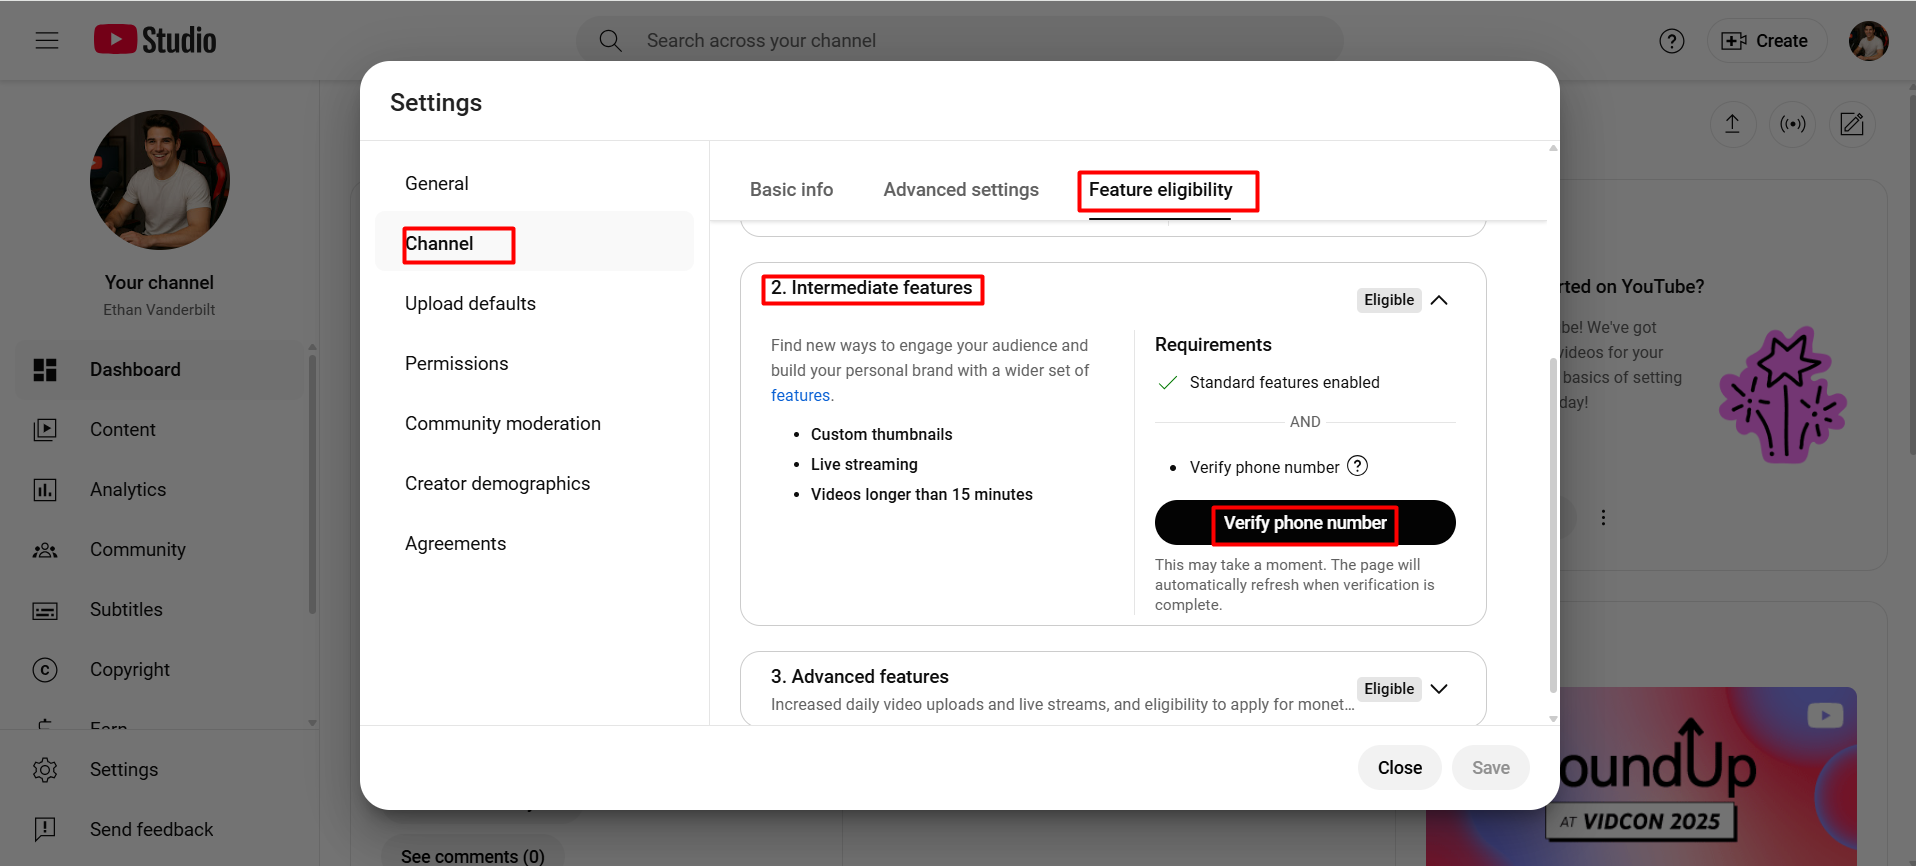The height and width of the screenshot is (866, 1916).
Task: Click the create post pencil icon
Action: point(1852,124)
